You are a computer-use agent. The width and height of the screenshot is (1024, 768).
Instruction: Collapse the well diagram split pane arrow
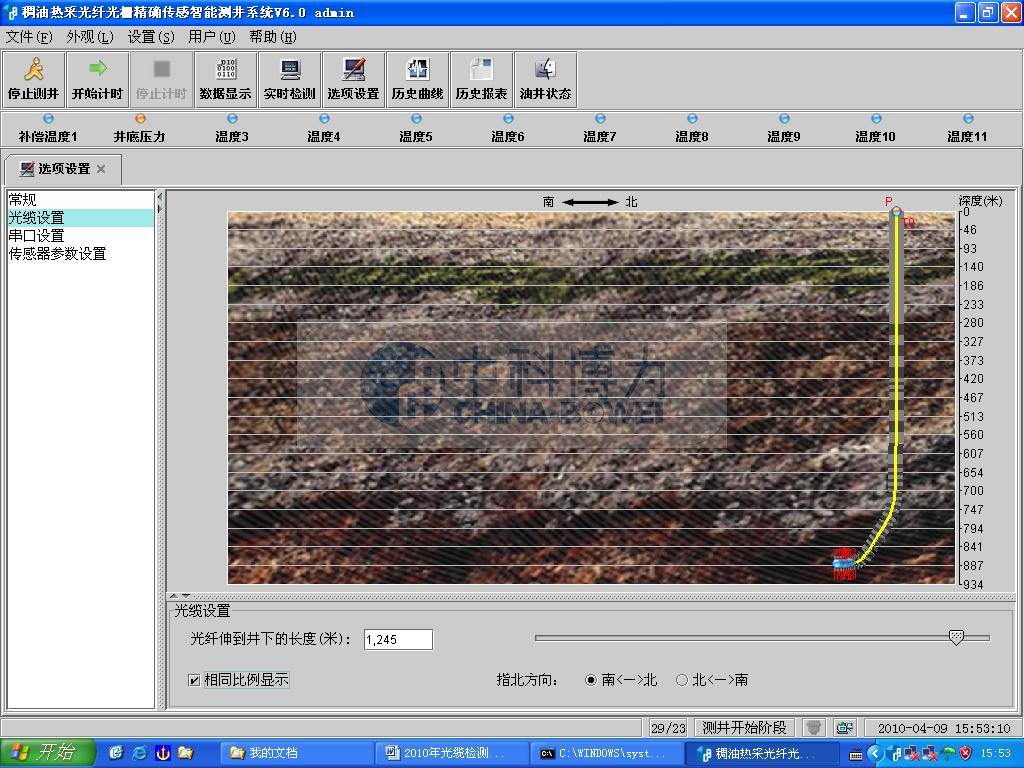(174, 596)
